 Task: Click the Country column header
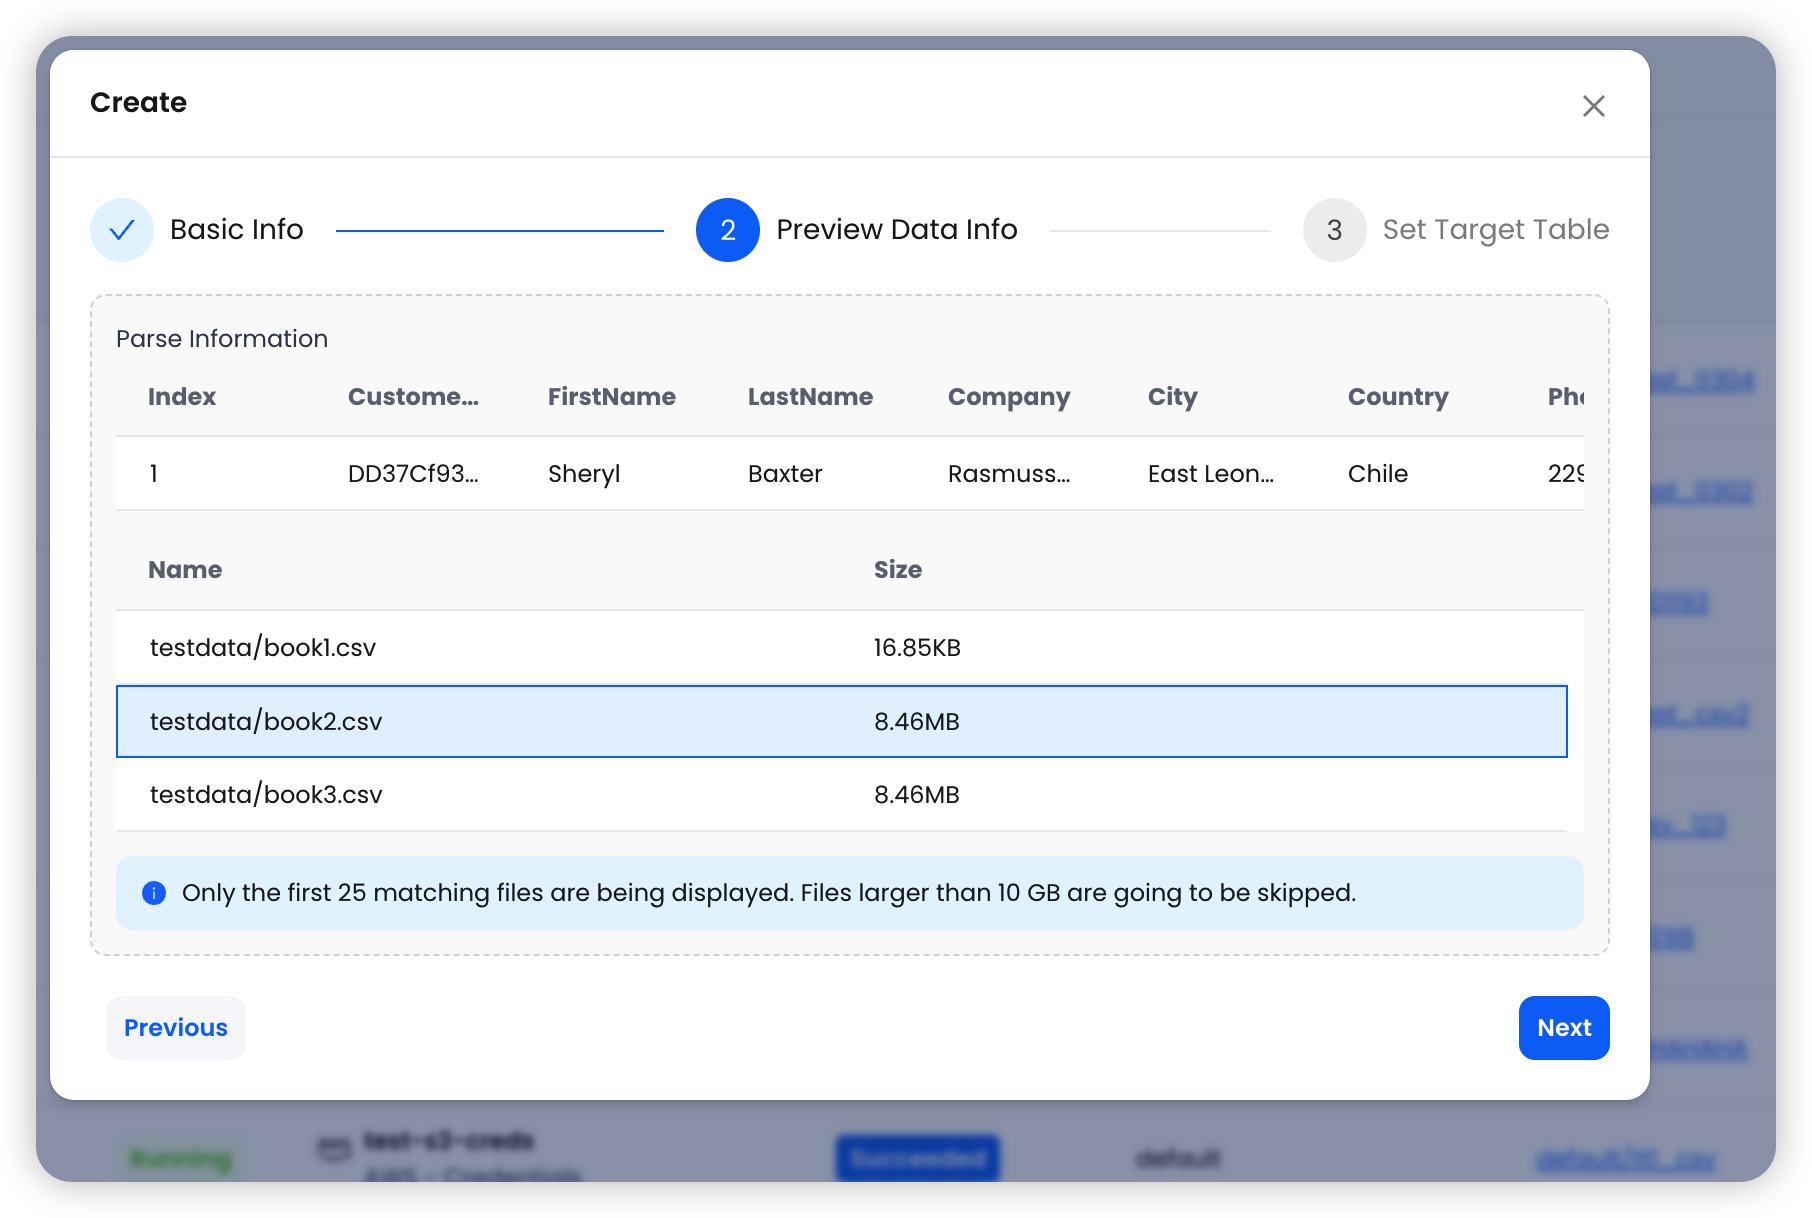(x=1397, y=397)
